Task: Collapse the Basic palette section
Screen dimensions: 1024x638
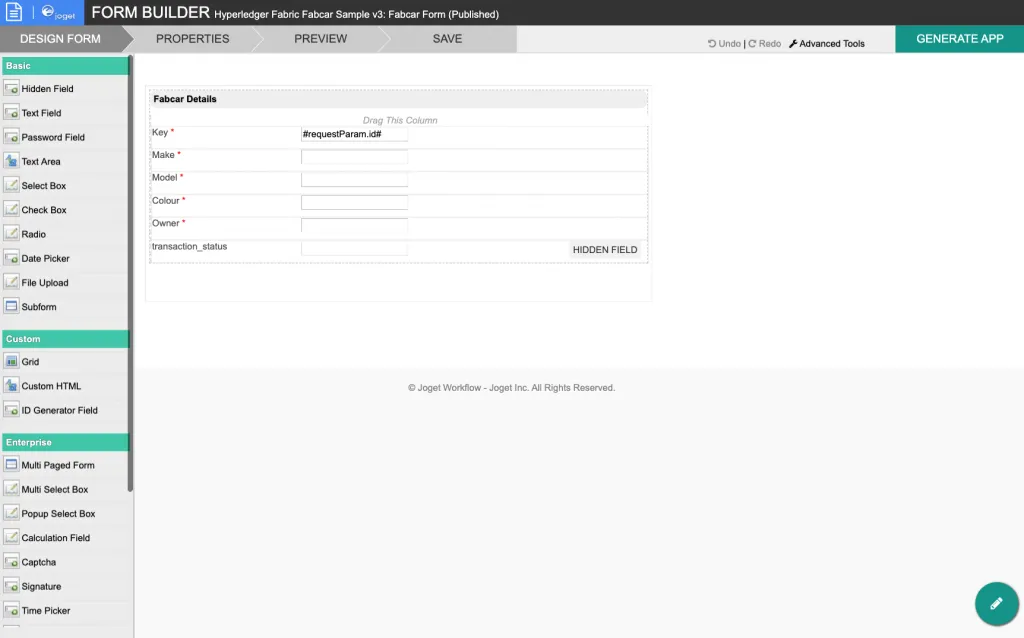Action: point(65,65)
